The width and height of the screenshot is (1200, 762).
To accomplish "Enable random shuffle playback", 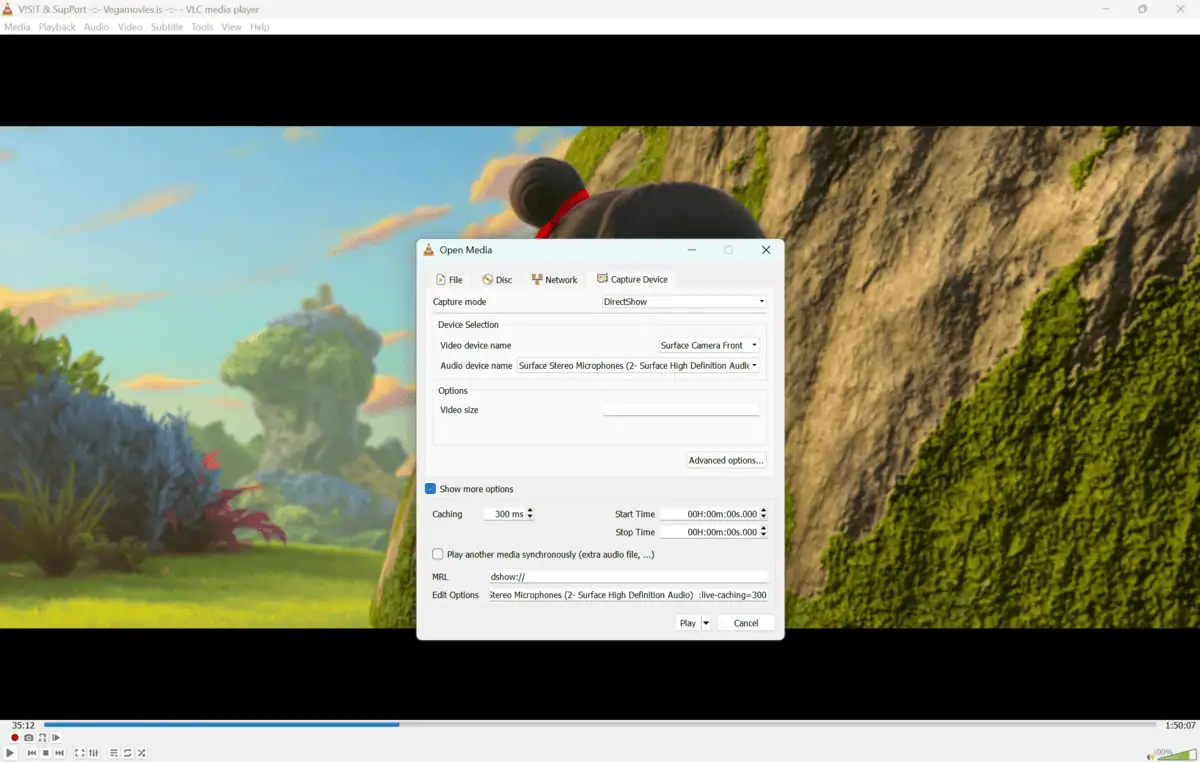I will 142,753.
